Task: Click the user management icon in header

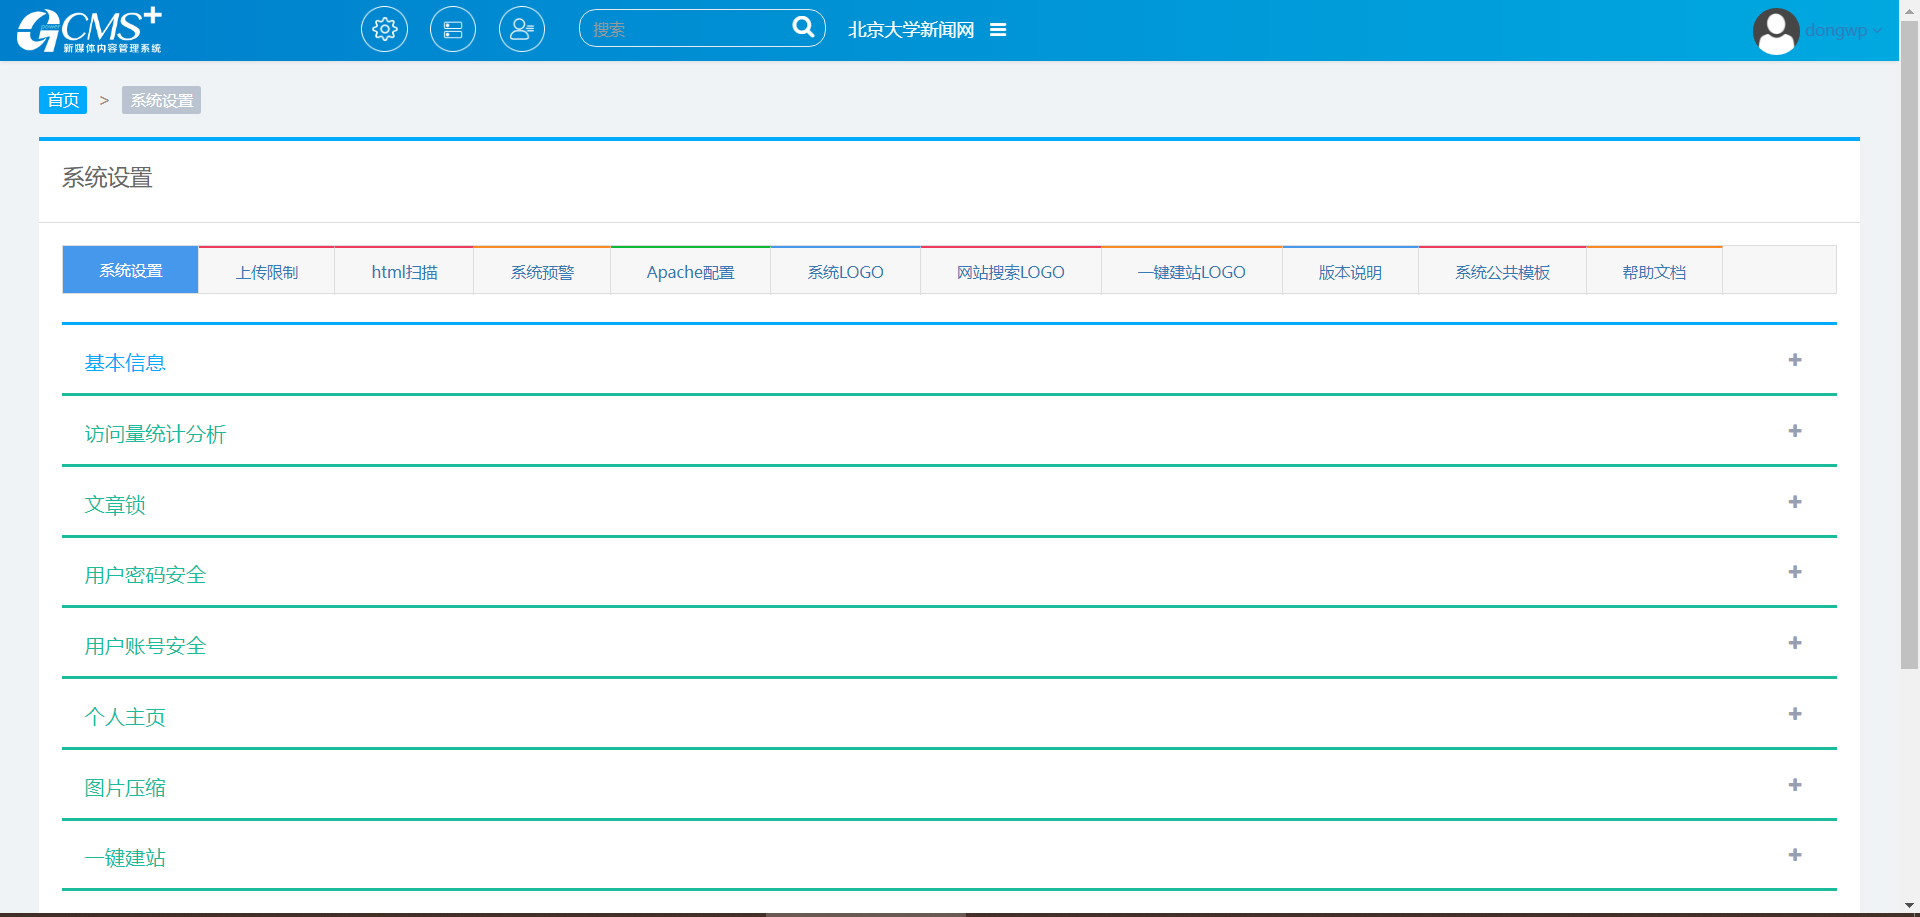Action: pyautogui.click(x=522, y=30)
